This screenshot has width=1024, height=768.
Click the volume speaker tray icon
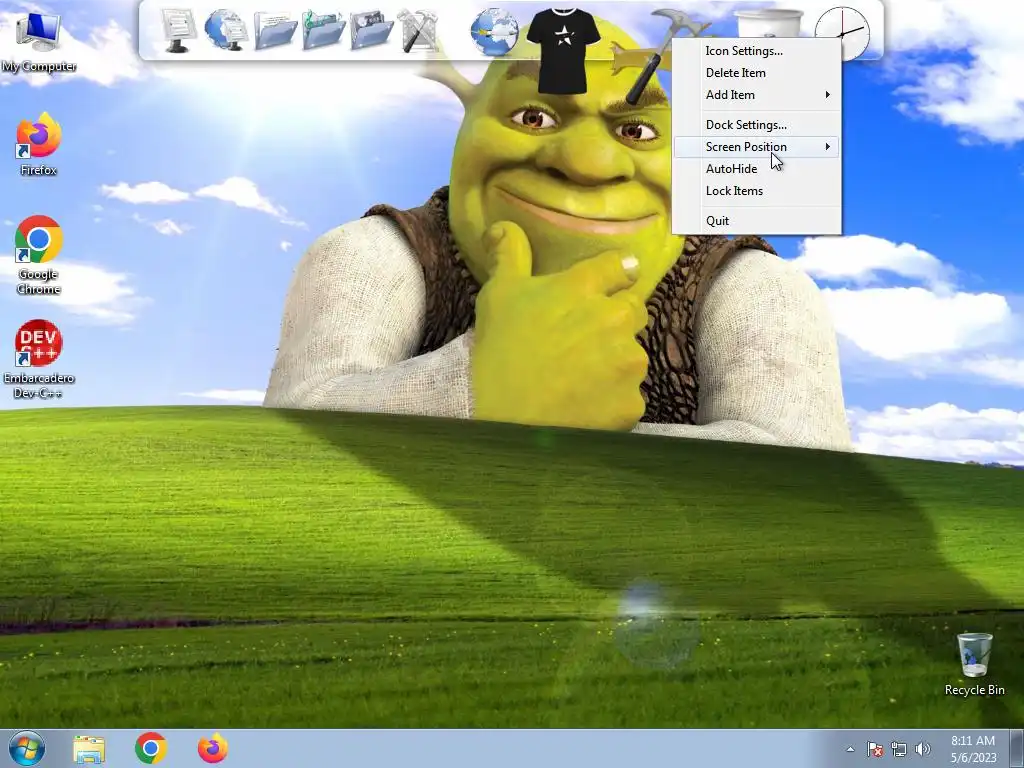(x=923, y=749)
